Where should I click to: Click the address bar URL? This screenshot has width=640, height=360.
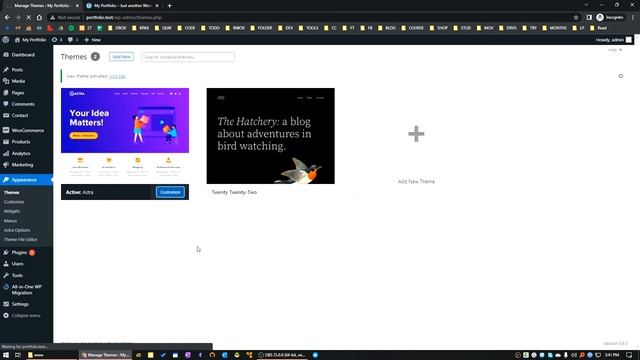click(x=124, y=18)
